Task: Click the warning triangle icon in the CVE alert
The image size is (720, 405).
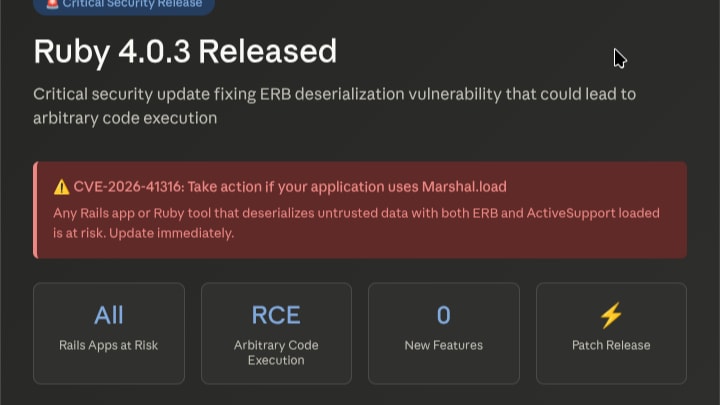Action: click(x=61, y=187)
